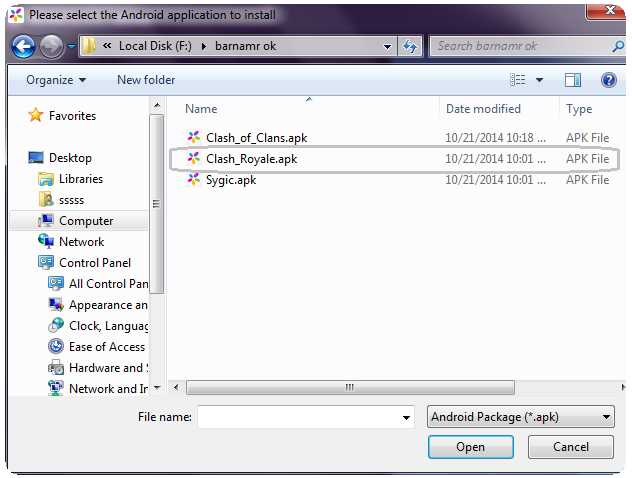Select Network and Internet entry
Viewport: 632px width, 478px height.
(x=108, y=389)
